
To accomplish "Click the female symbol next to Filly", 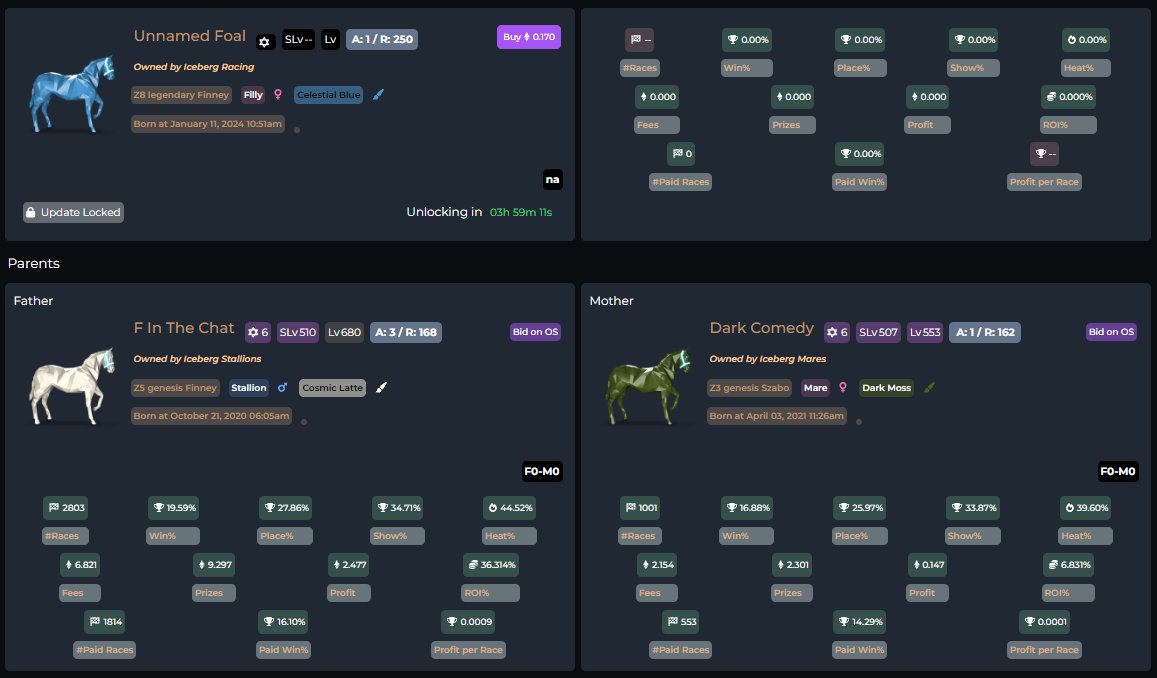I will pos(278,94).
